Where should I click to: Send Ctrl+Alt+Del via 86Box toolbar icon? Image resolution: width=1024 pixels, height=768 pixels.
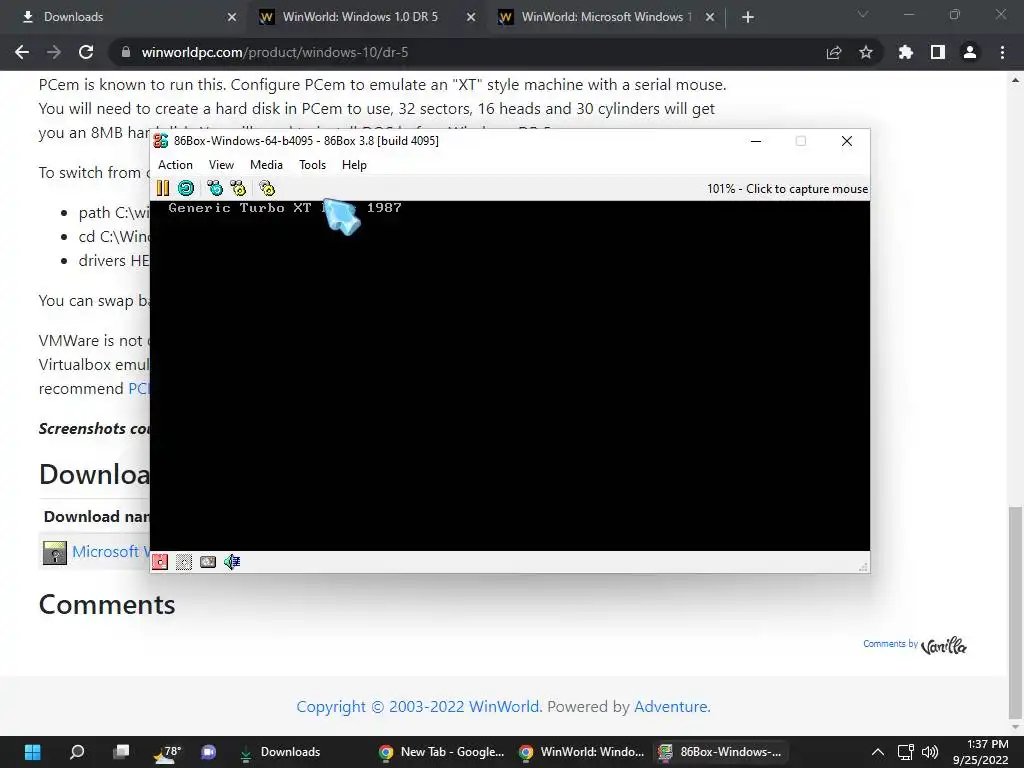214,189
